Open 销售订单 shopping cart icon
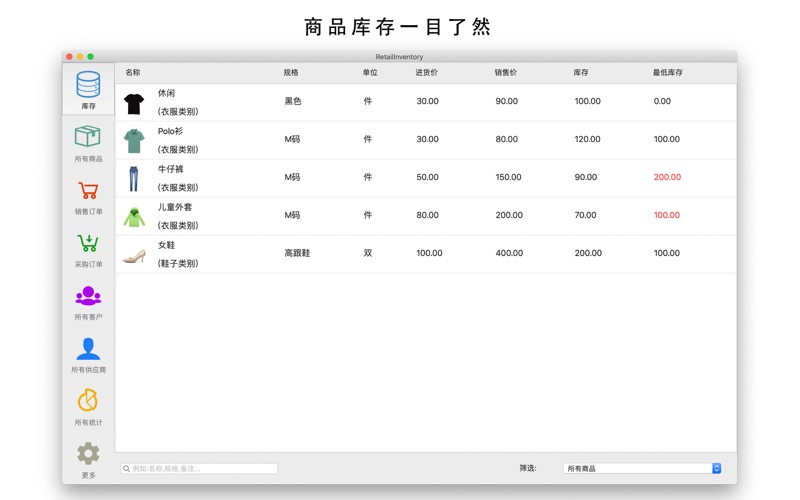The image size is (800, 500). [x=88, y=191]
